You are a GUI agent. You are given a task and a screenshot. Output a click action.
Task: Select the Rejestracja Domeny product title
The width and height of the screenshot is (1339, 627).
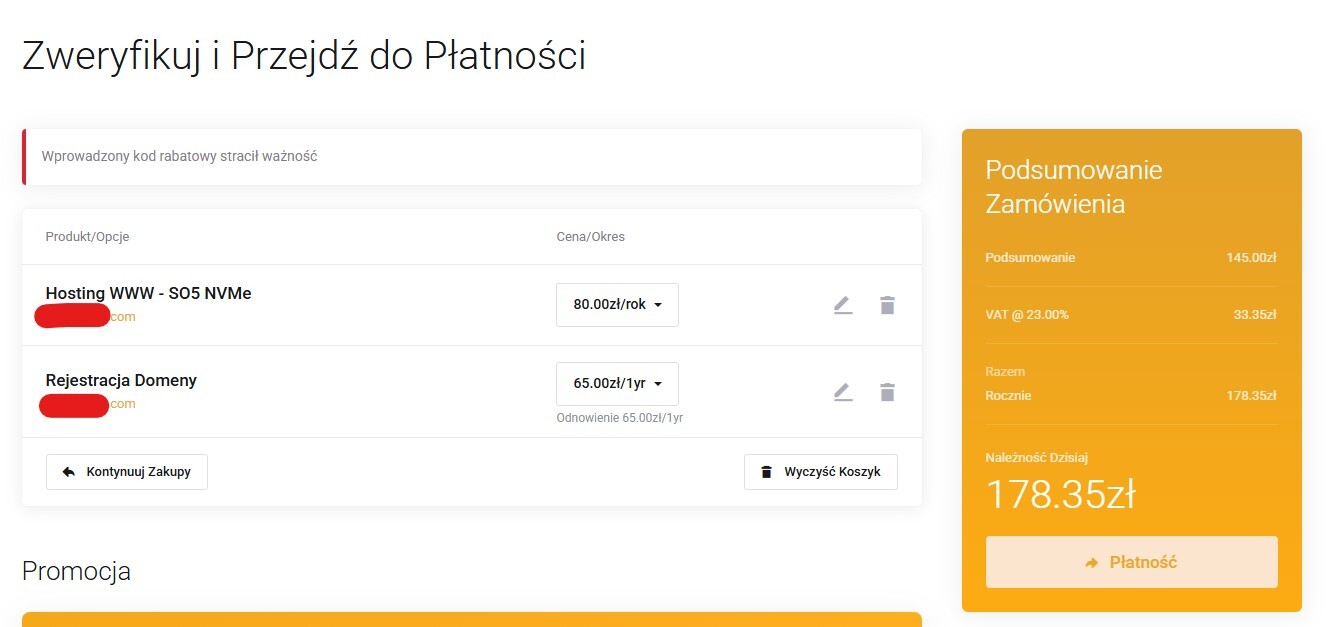[x=121, y=380]
